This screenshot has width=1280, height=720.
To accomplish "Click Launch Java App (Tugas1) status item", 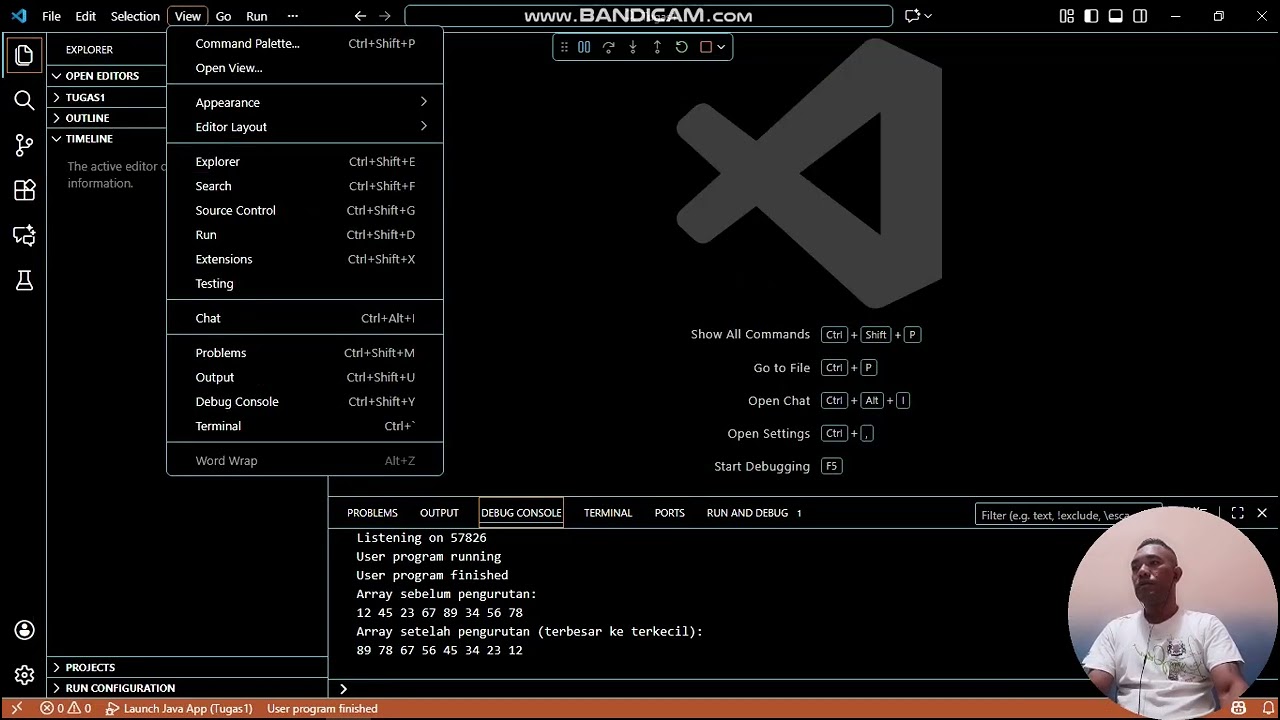I will (x=179, y=708).
